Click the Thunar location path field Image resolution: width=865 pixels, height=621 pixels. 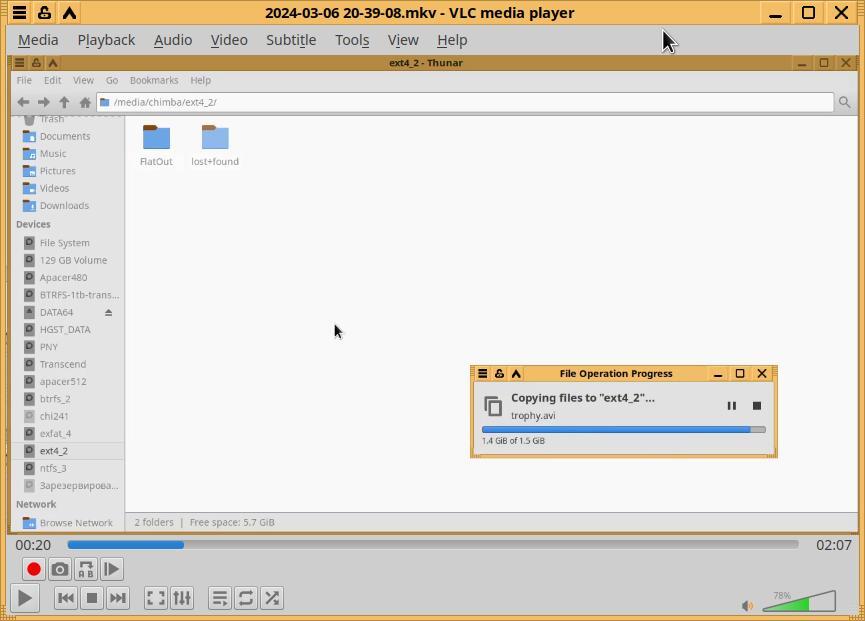pos(464,102)
